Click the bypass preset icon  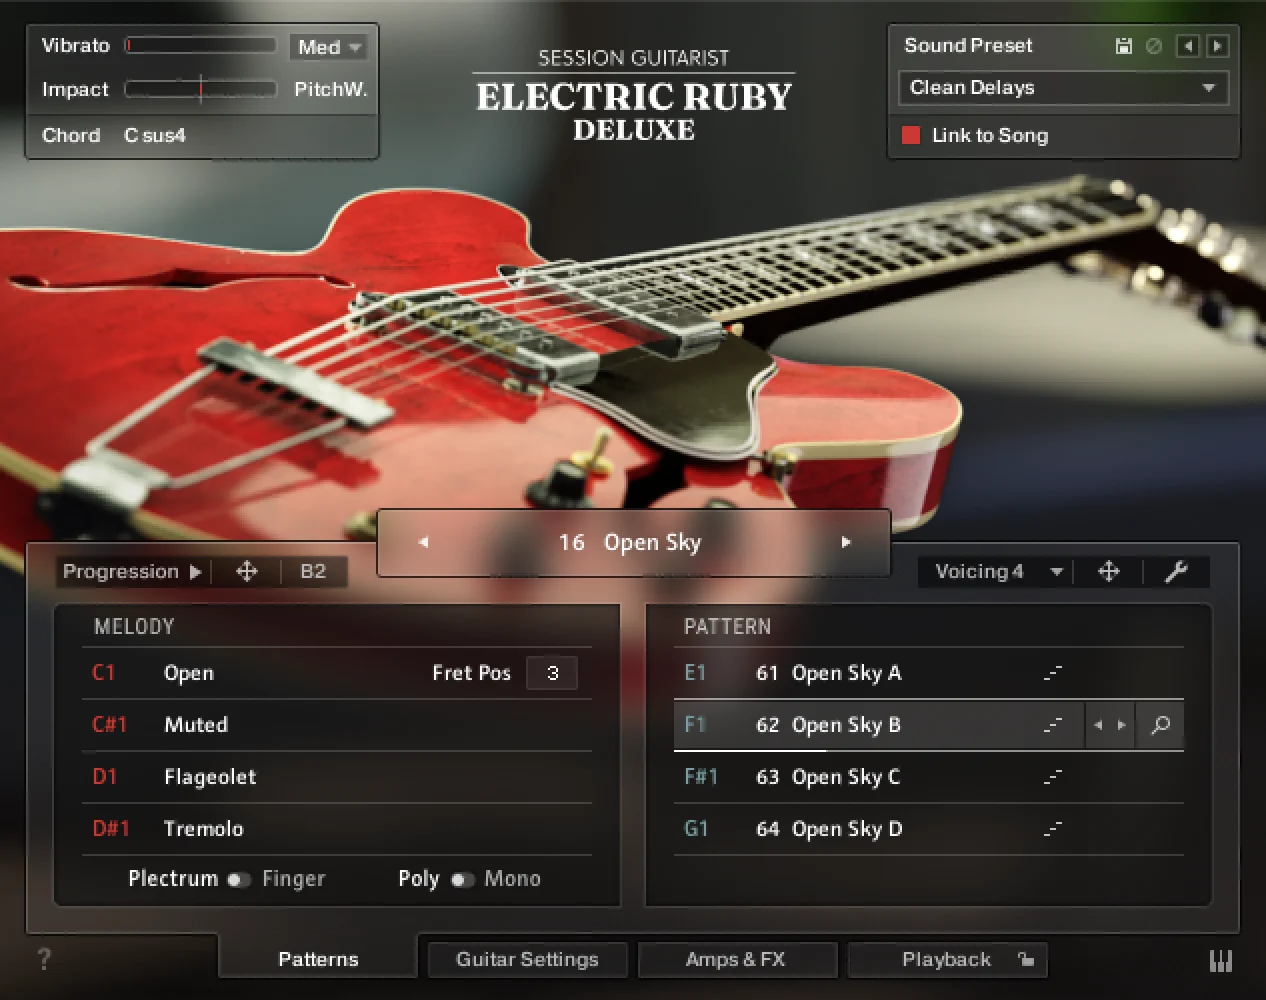1152,46
